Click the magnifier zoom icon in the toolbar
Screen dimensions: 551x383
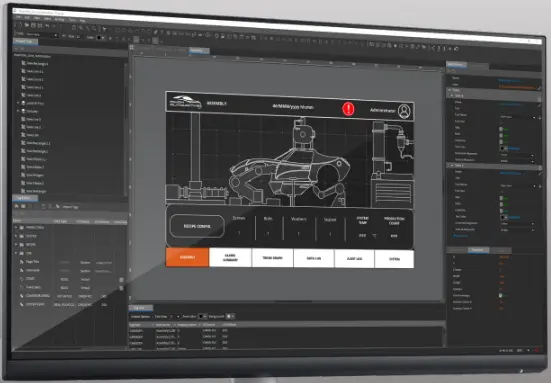coord(93,29)
